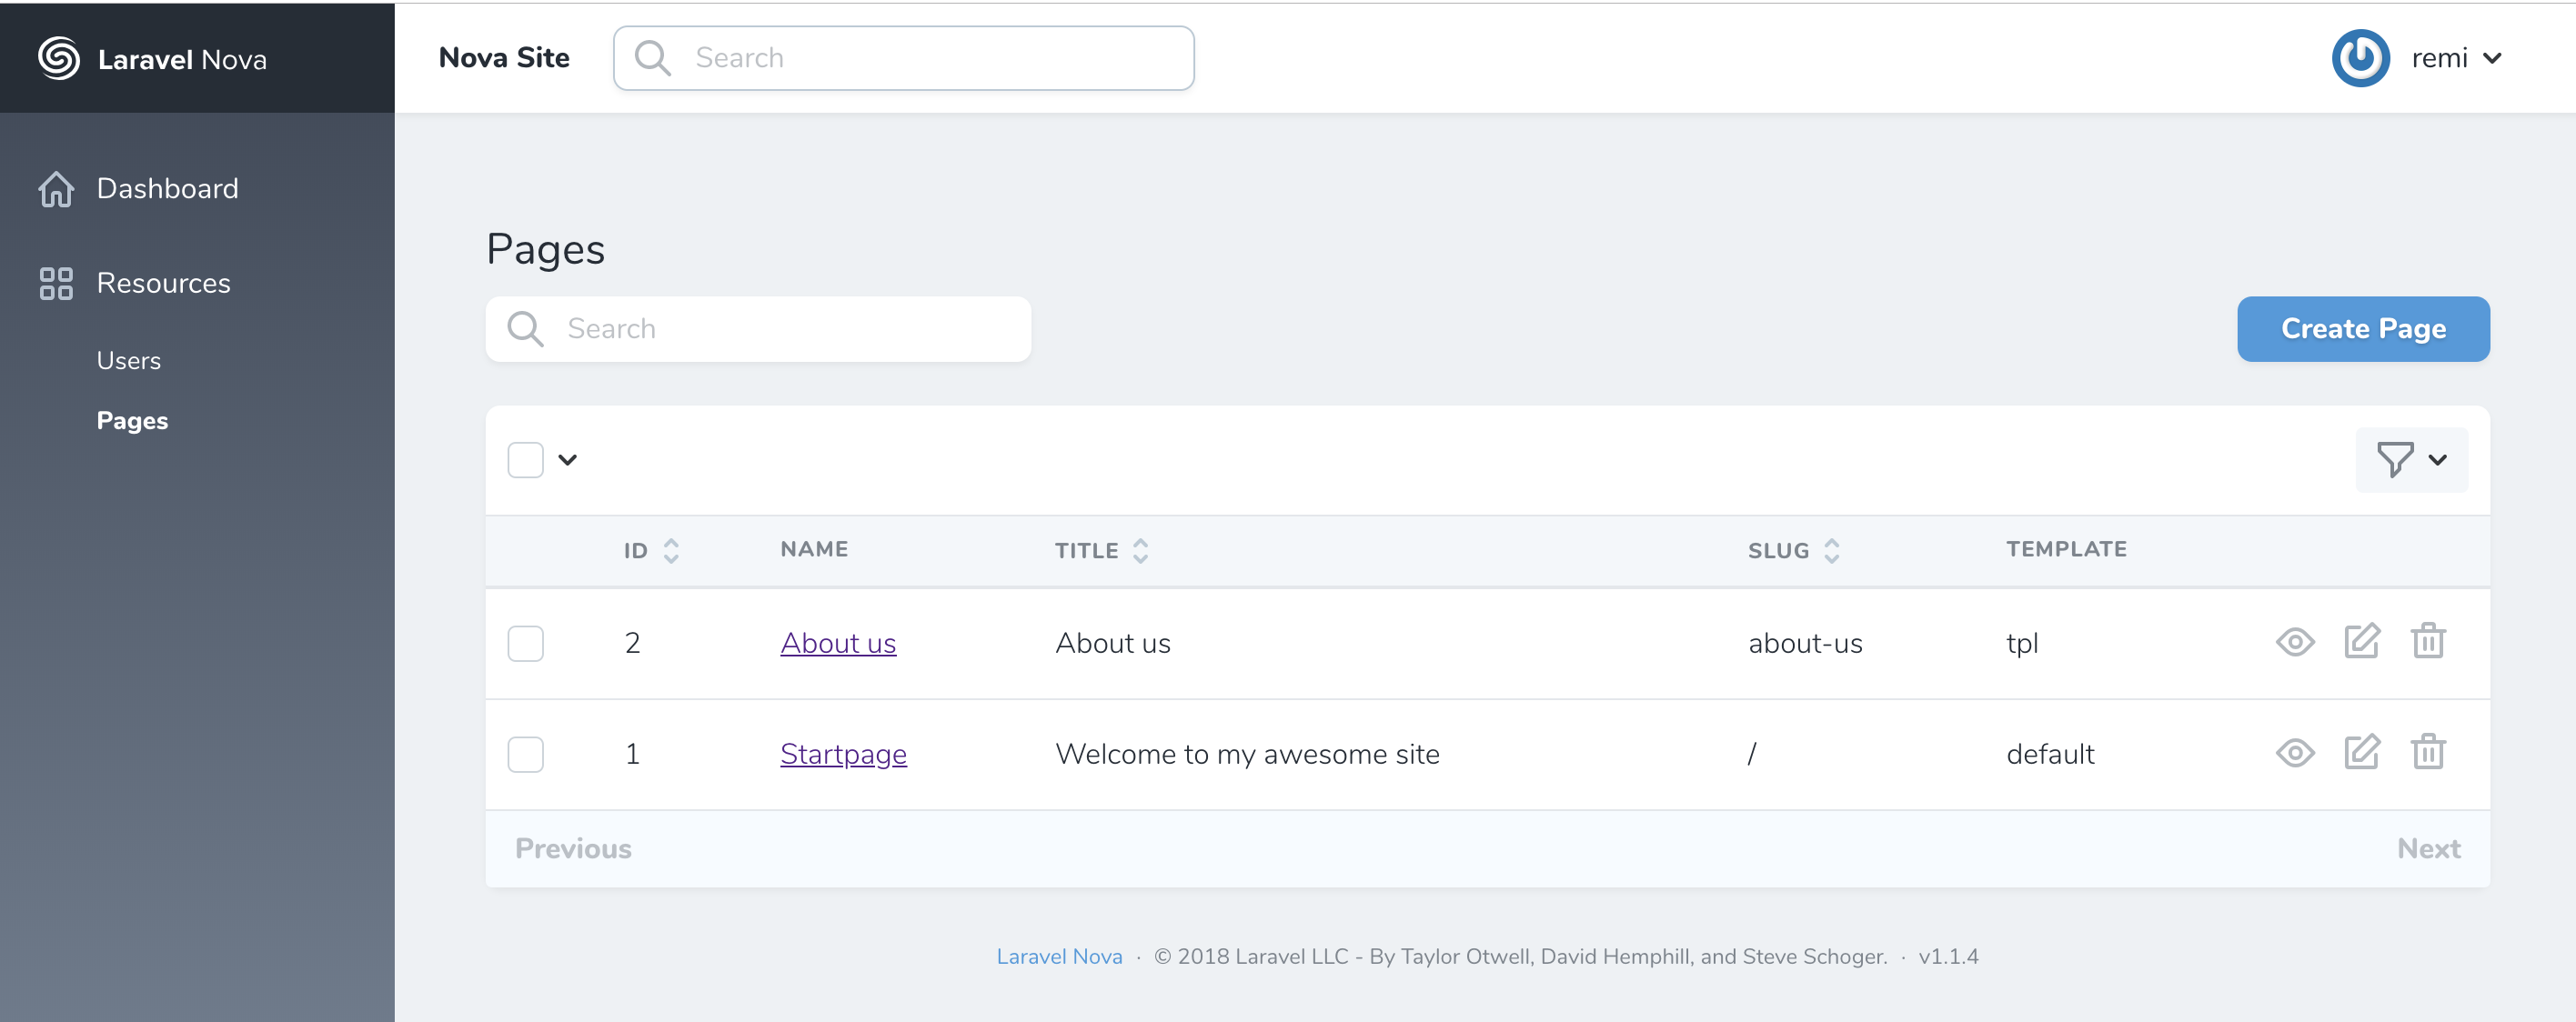This screenshot has width=2576, height=1022.
Task: Click the NAME column header
Action: click(814, 549)
